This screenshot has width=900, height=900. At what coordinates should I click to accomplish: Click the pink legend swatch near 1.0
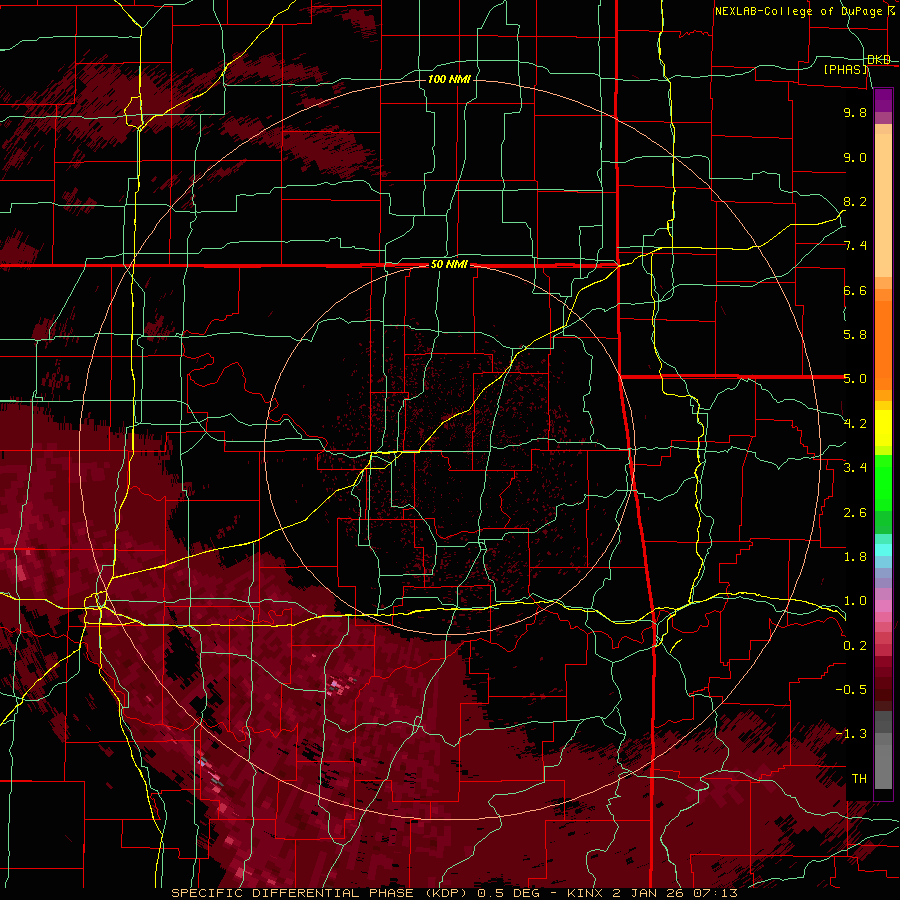pyautogui.click(x=883, y=606)
